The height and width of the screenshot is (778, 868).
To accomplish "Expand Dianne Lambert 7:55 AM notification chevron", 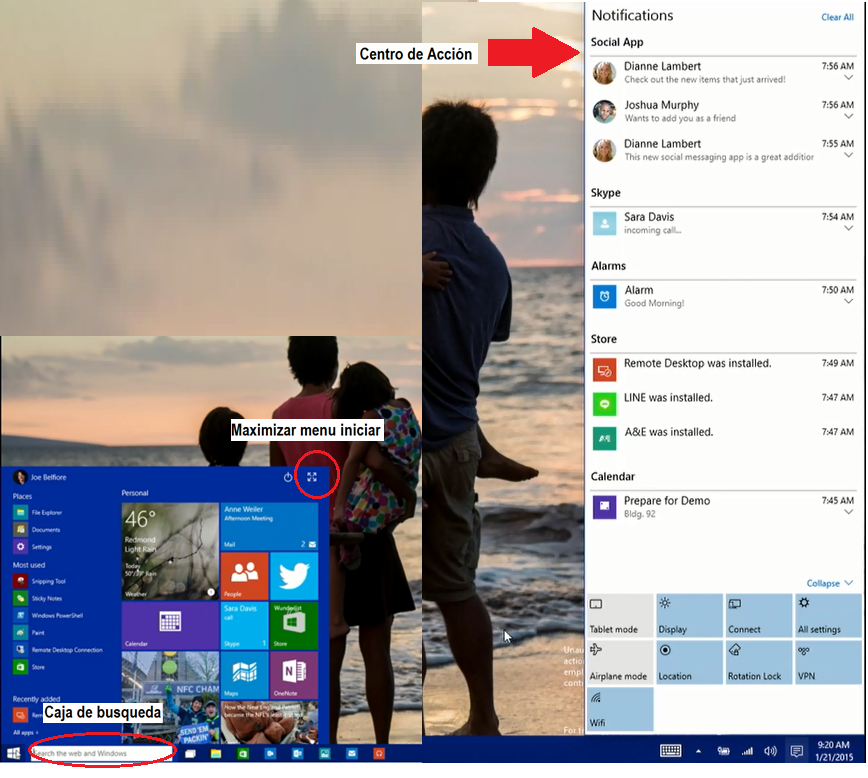I will pos(848,155).
